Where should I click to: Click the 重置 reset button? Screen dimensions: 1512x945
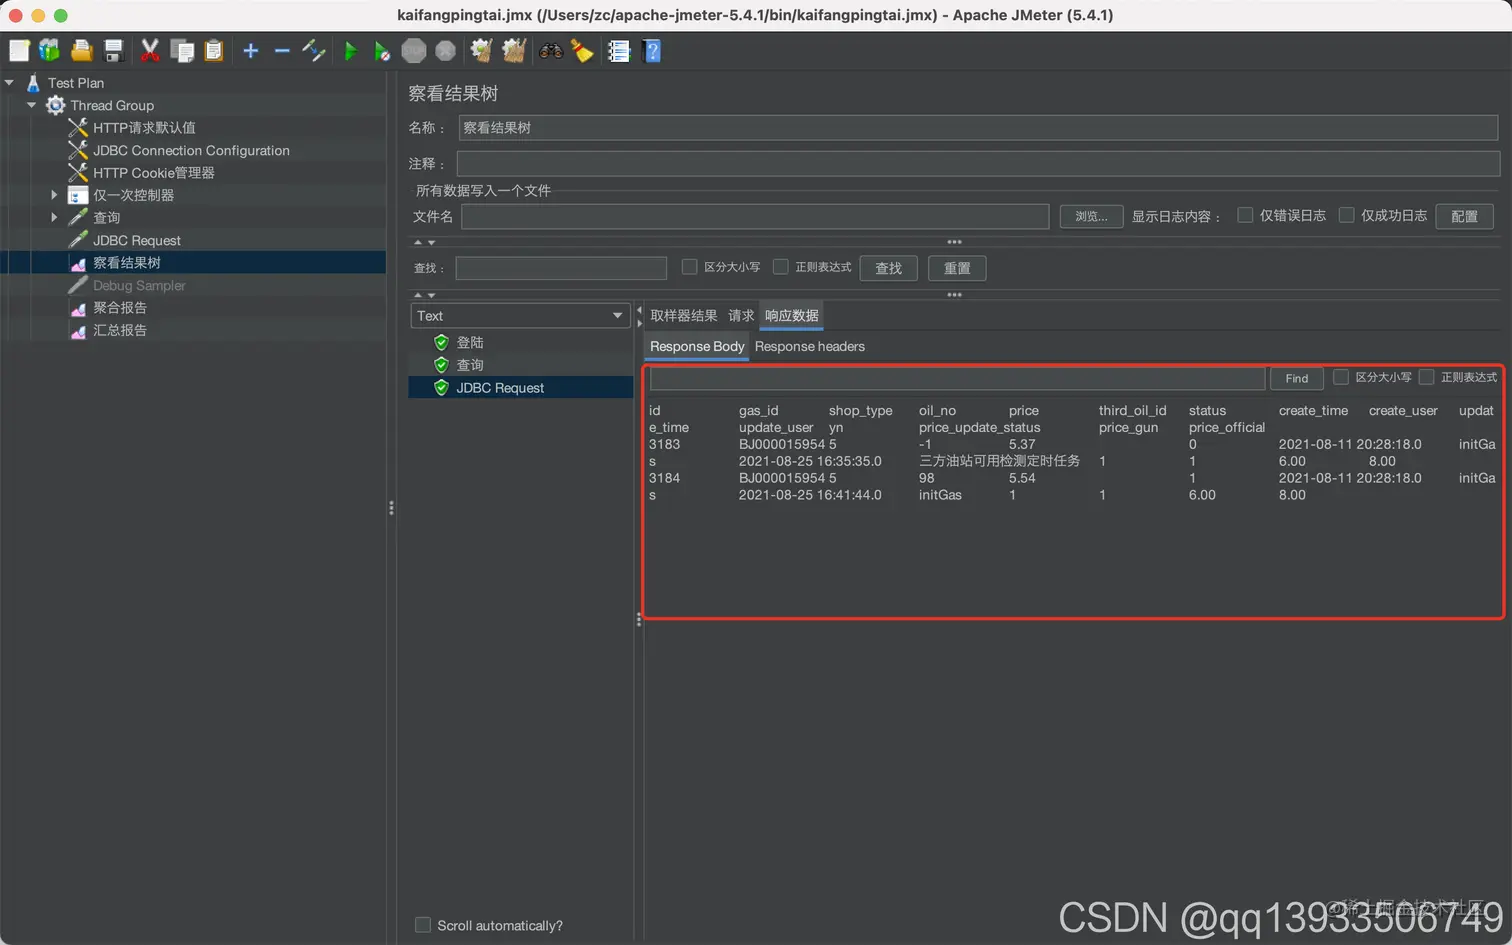pyautogui.click(x=957, y=268)
